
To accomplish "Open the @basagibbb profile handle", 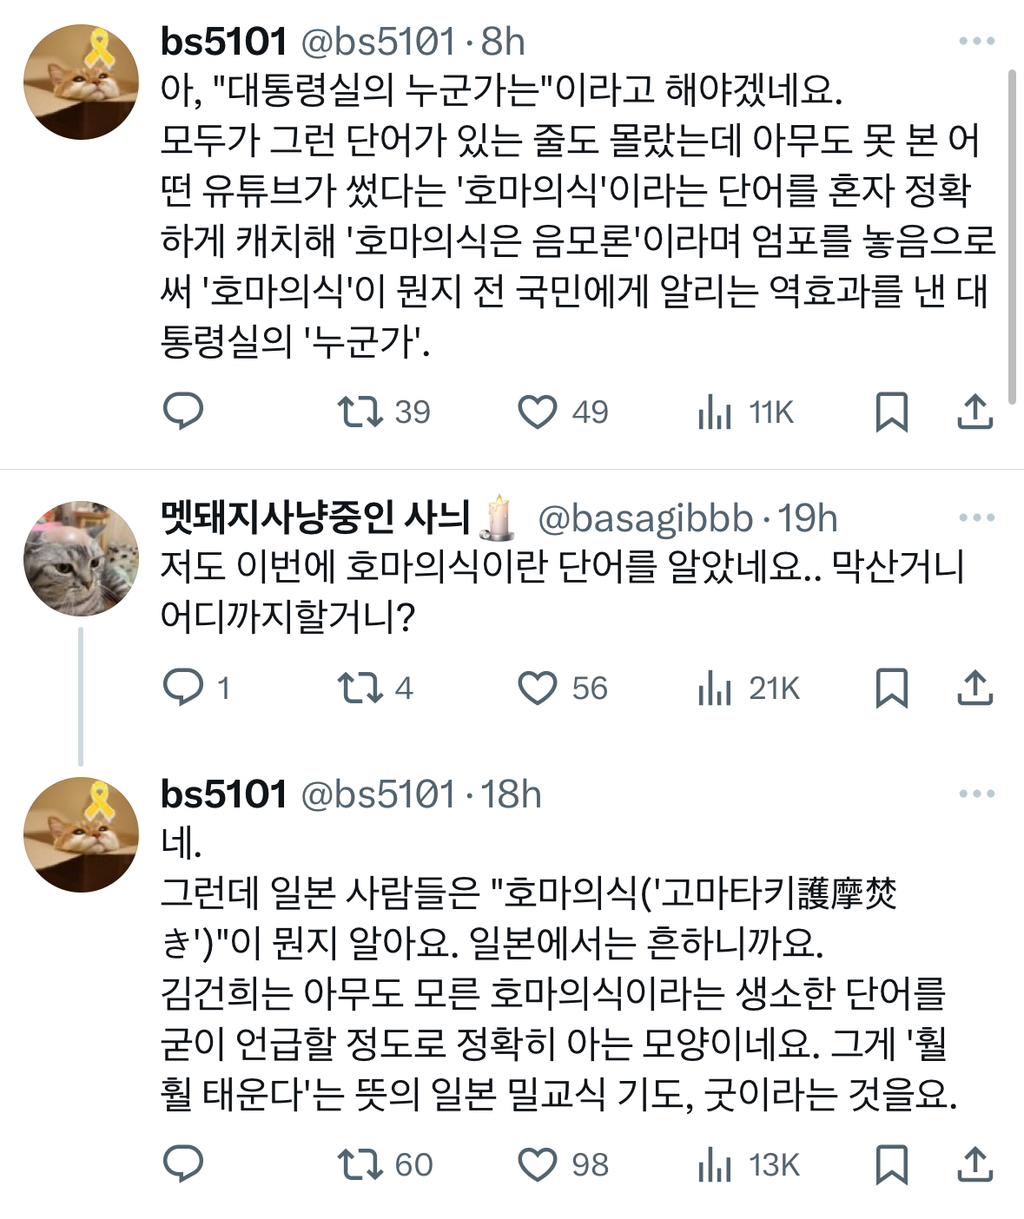I will click(645, 518).
